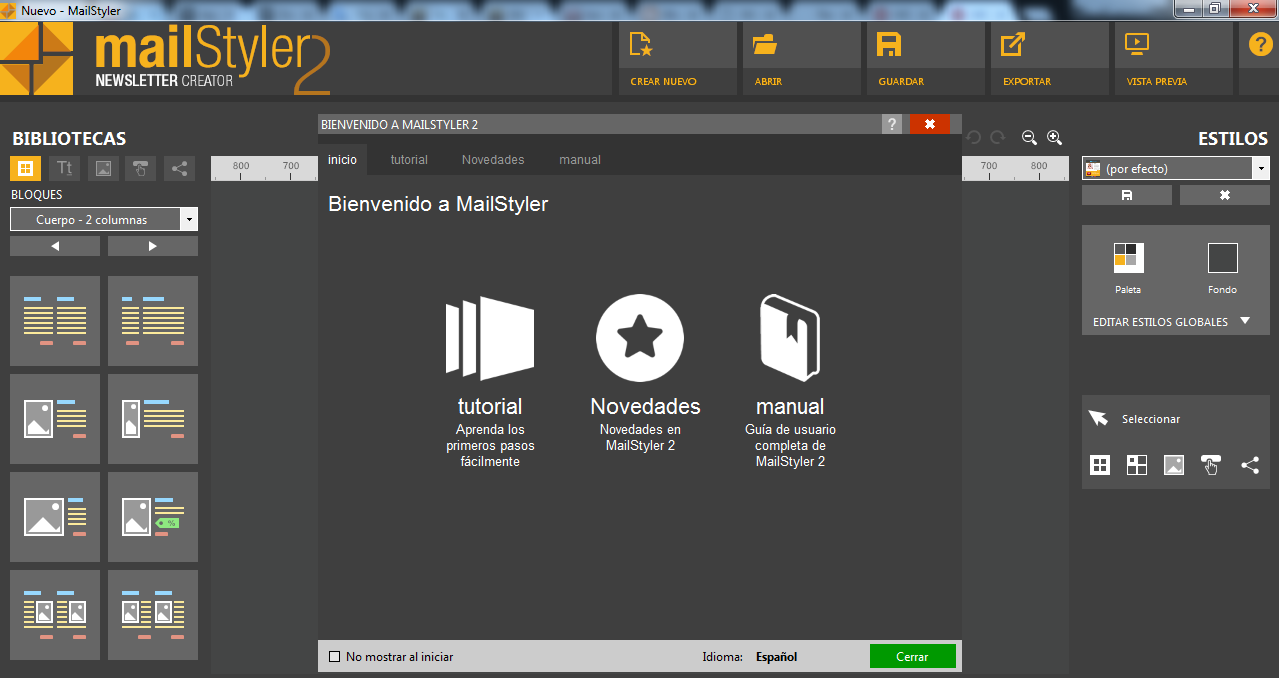1279x678 pixels.
Task: Check 'No mostrar al iniciar' box
Action: (335, 657)
